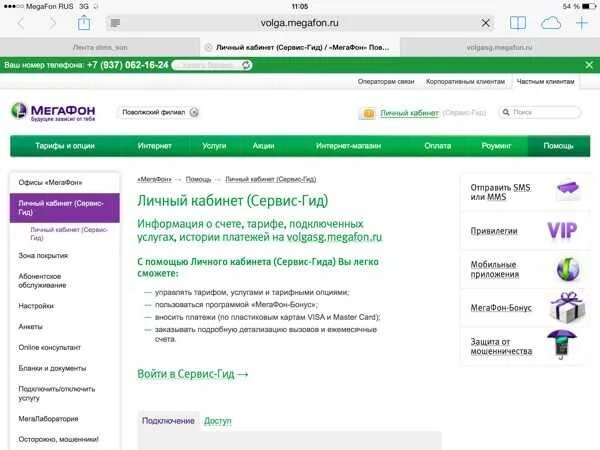
Task: Click the fraud protection umbrella icon
Action: [561, 344]
